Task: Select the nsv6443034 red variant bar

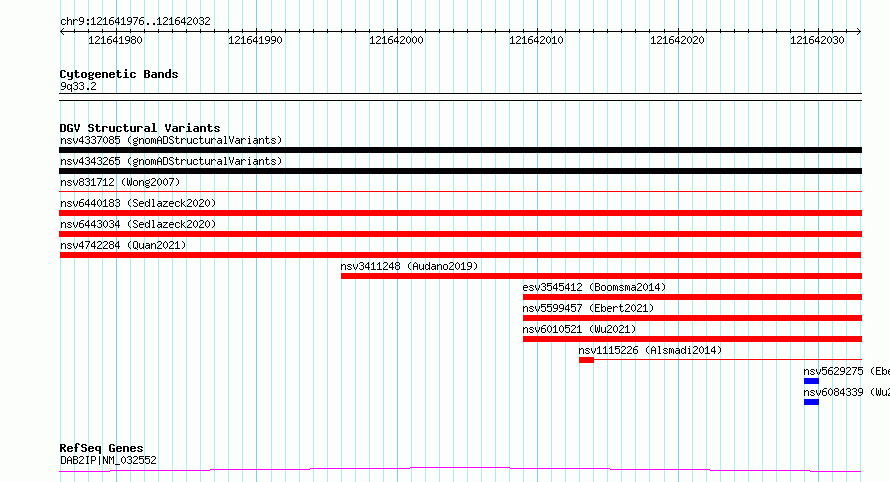Action: click(x=460, y=234)
